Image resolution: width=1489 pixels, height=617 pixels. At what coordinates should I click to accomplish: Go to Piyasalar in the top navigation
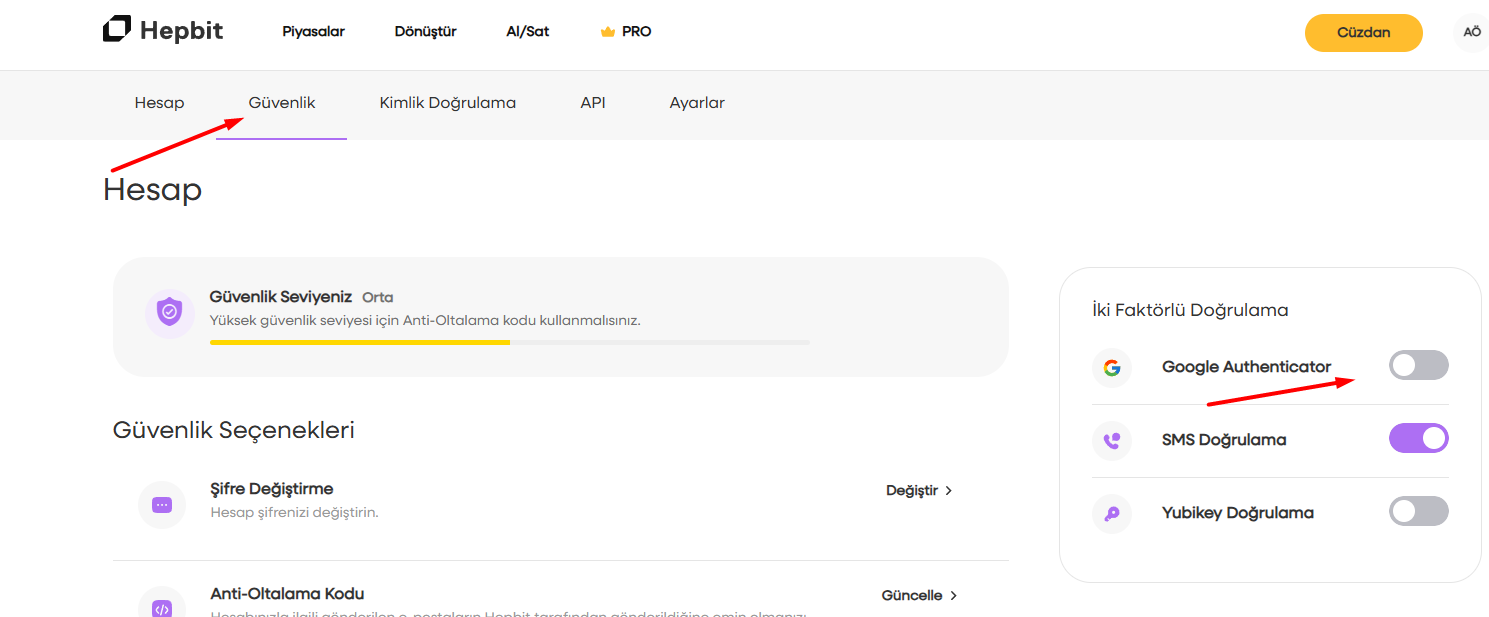point(313,32)
